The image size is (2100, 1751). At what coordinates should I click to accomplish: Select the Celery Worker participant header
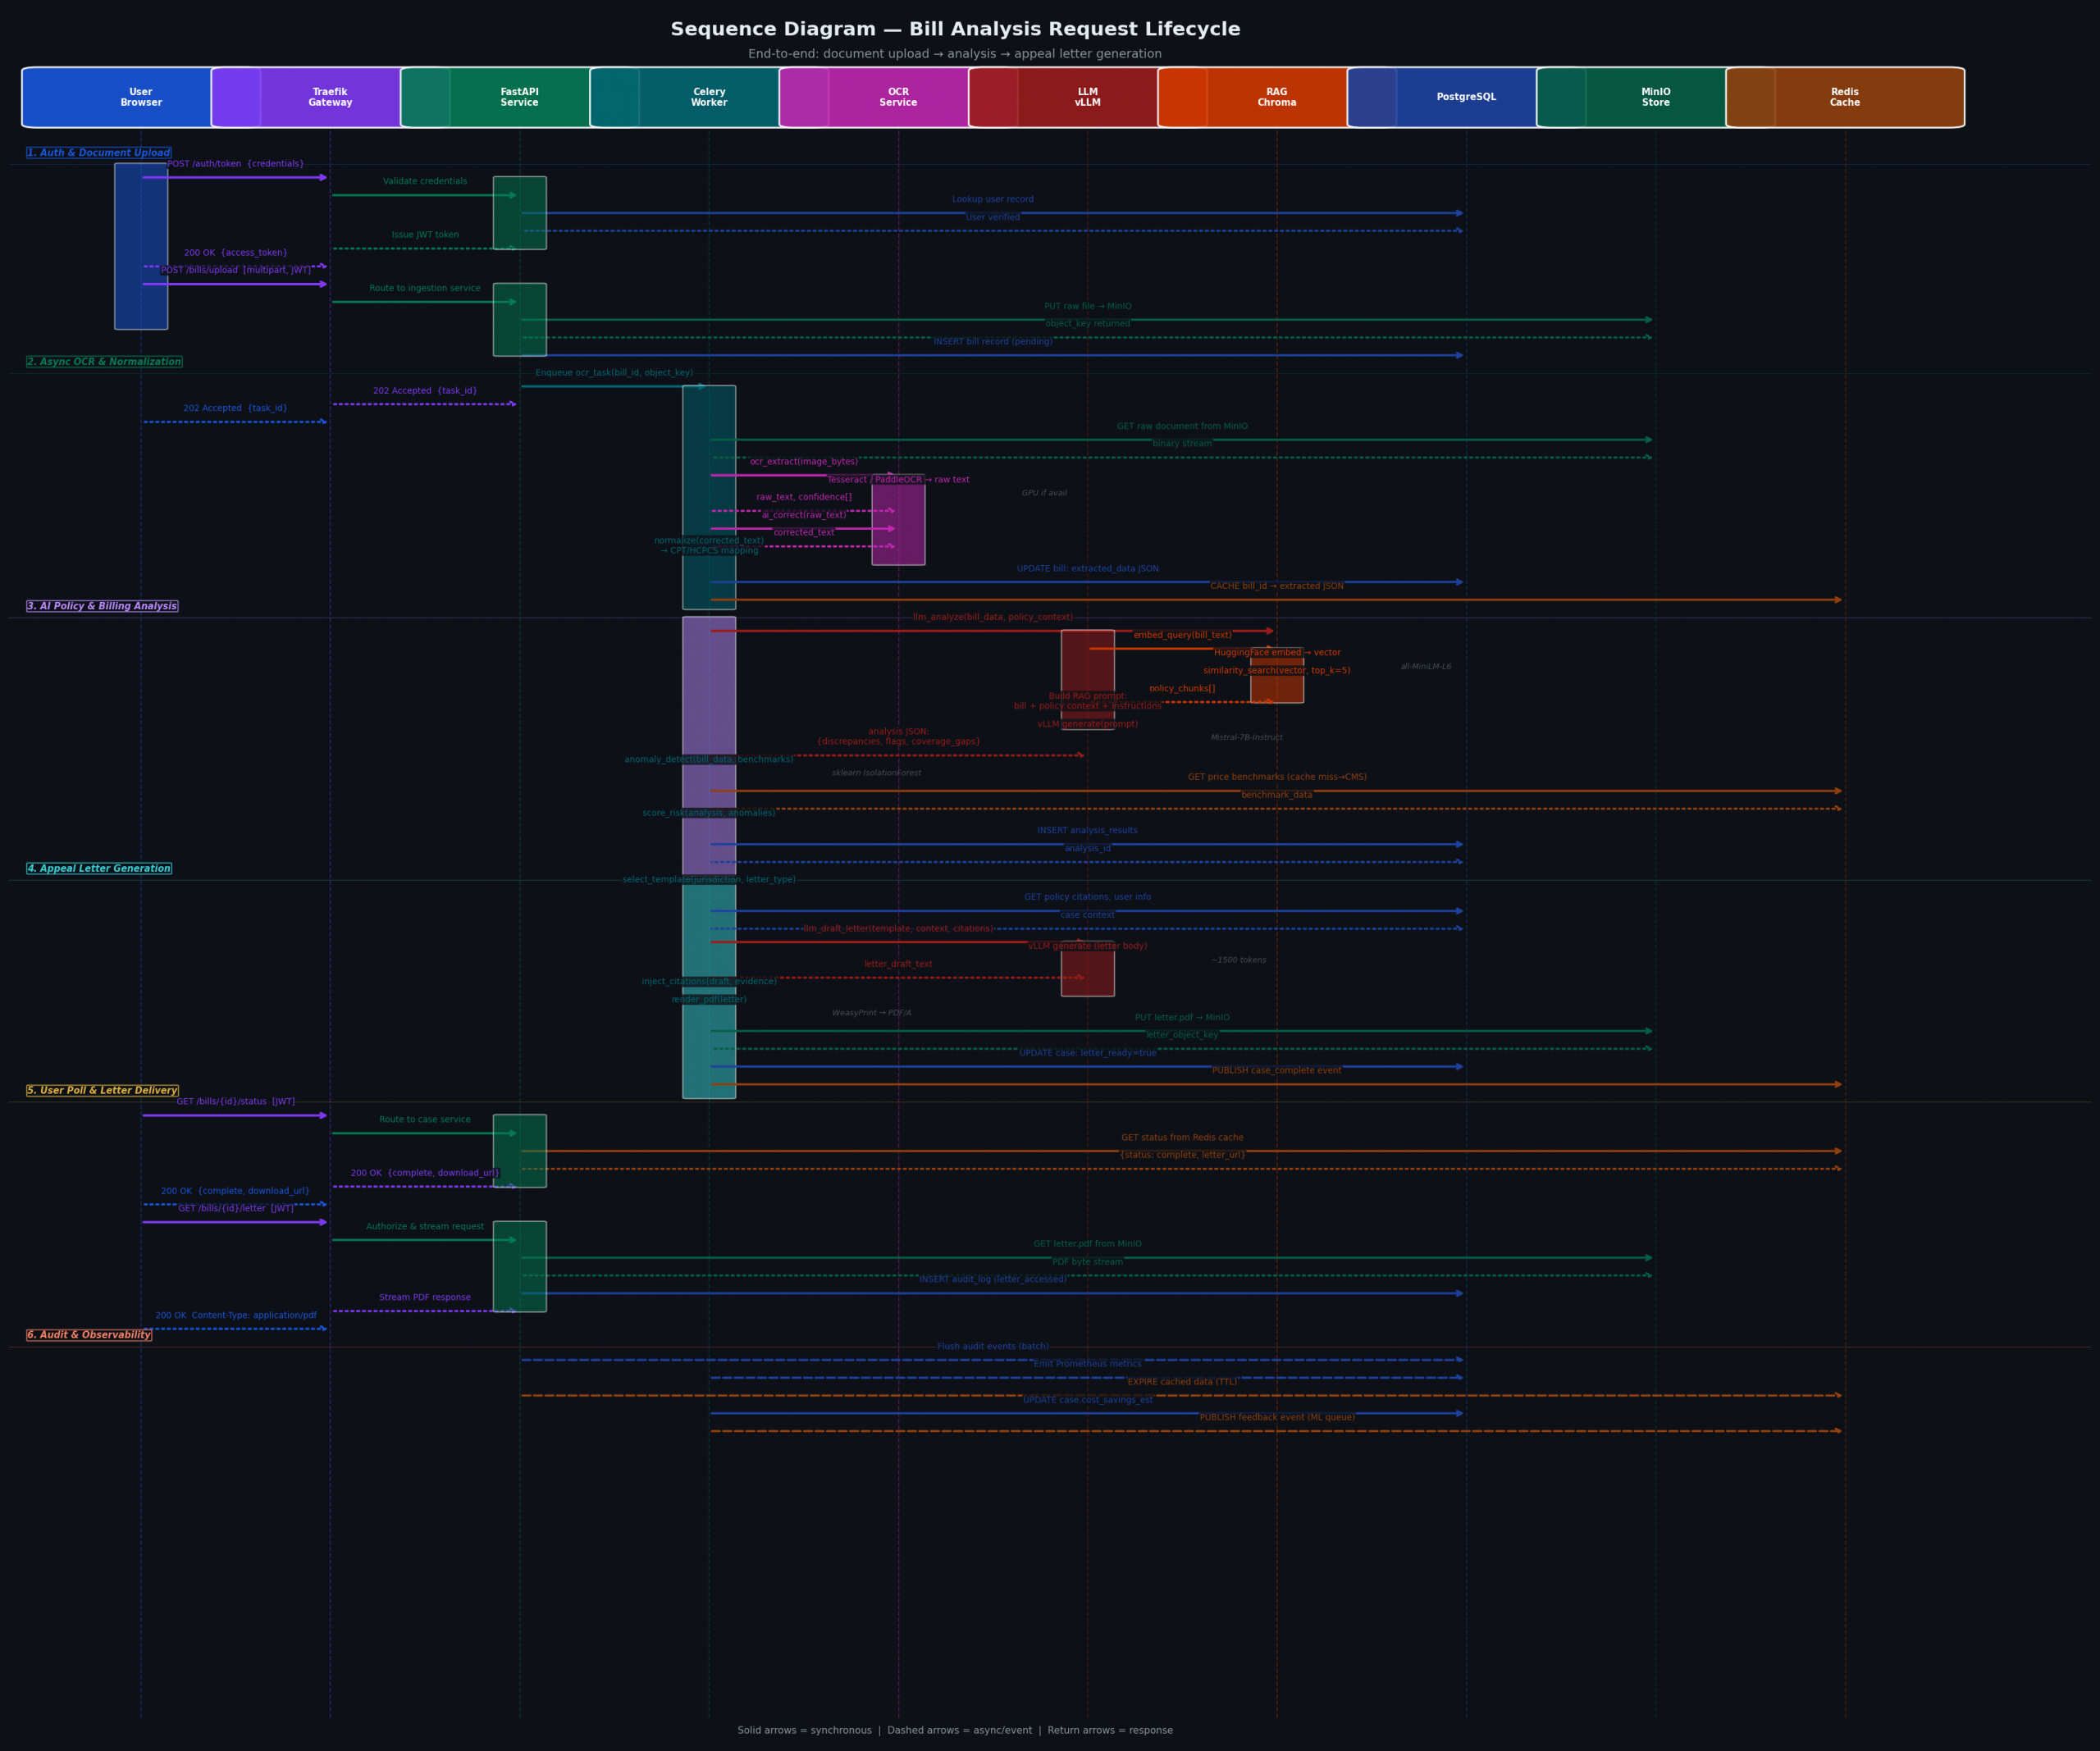tap(709, 97)
